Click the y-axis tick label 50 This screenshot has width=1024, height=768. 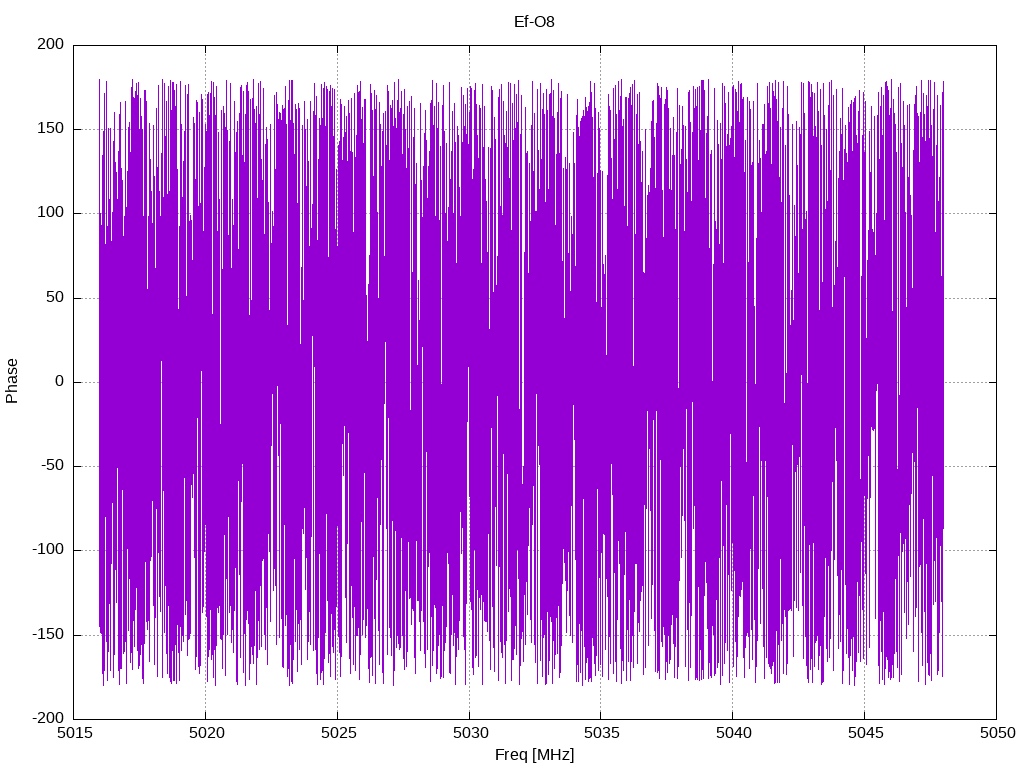(x=56, y=297)
